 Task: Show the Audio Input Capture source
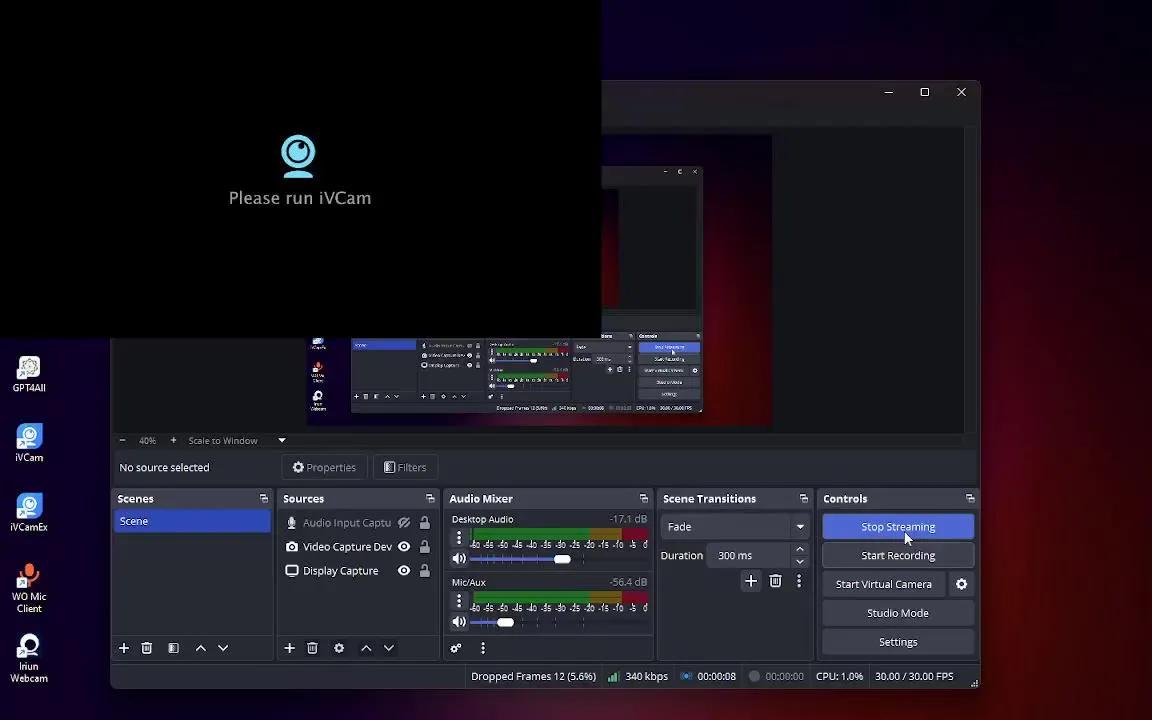pos(404,522)
